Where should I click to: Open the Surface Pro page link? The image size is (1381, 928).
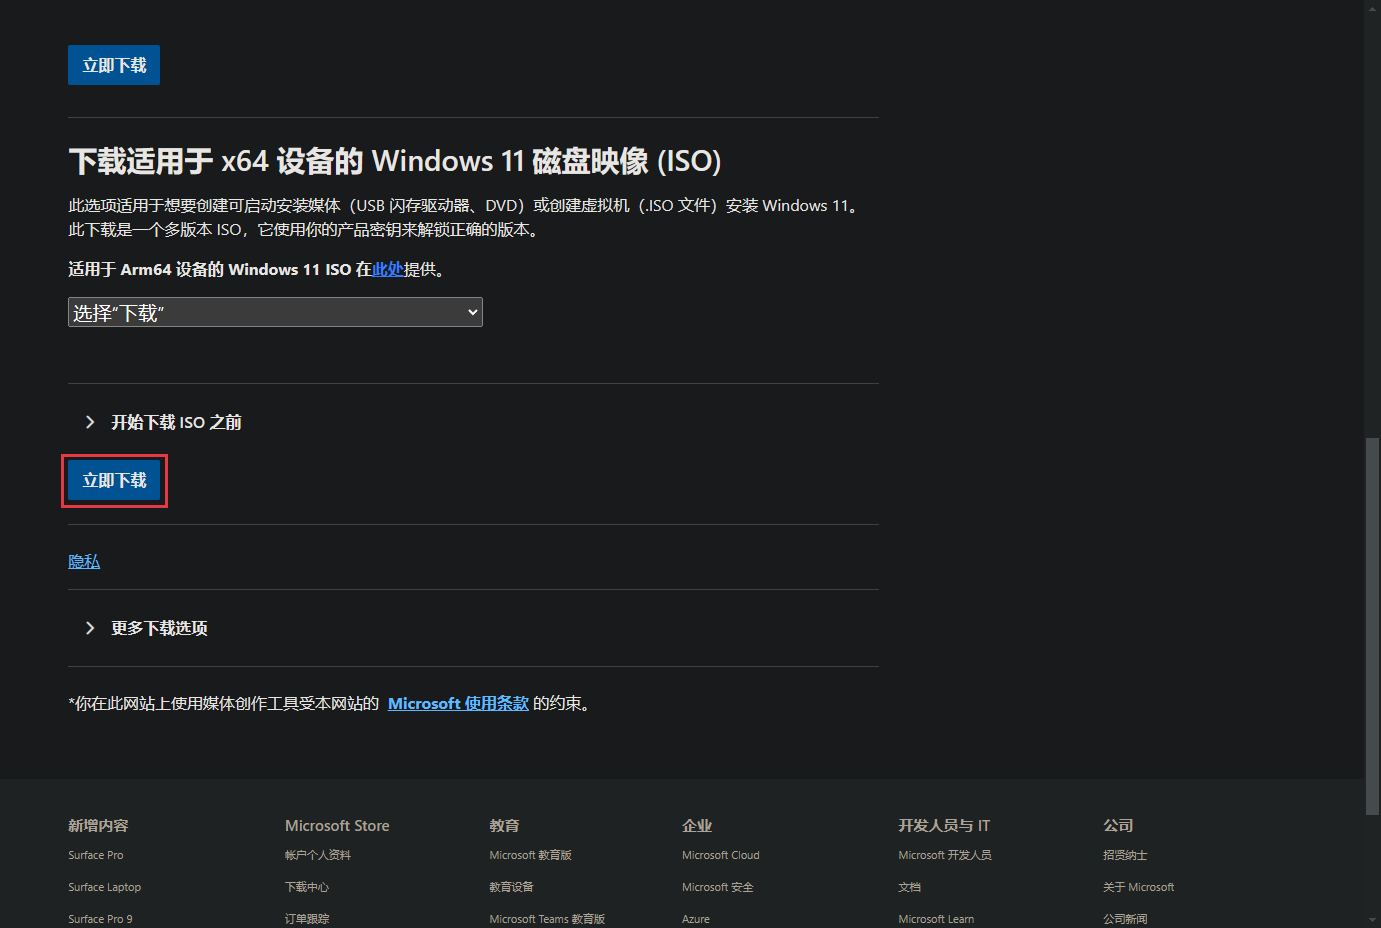(95, 855)
